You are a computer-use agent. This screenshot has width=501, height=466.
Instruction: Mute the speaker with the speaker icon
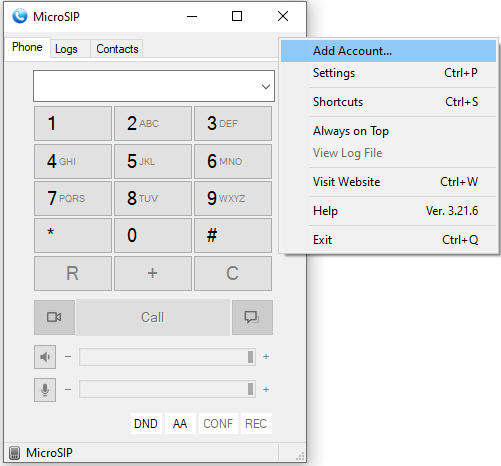pos(45,357)
